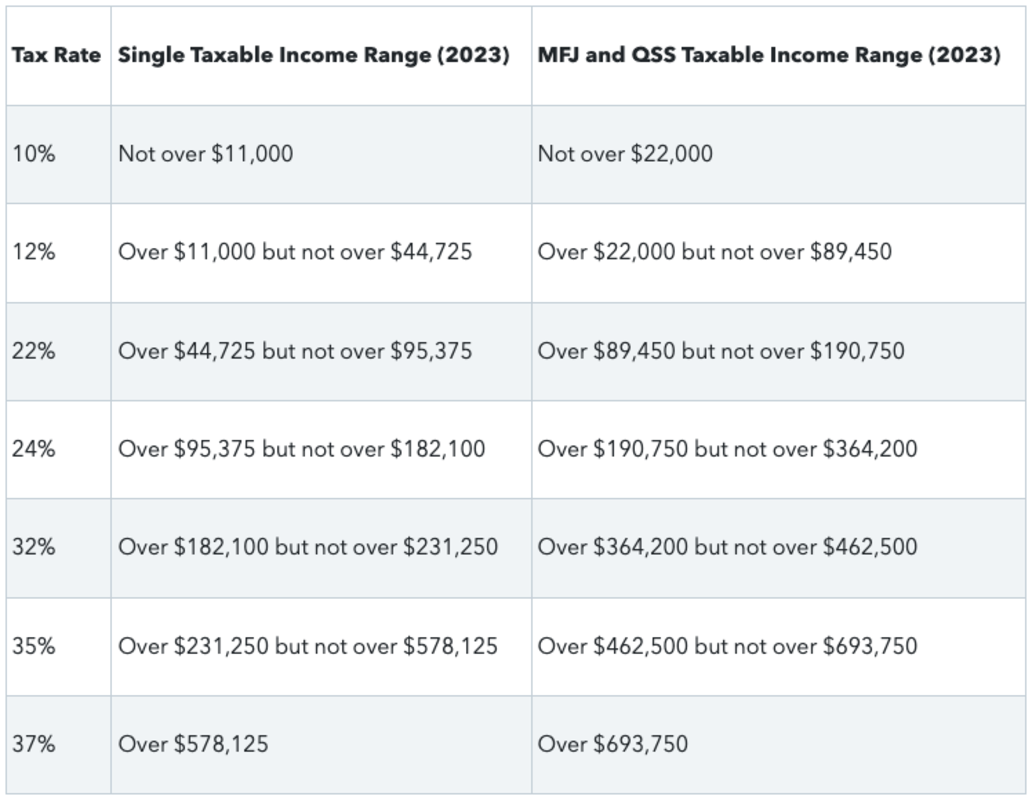
Task: Click 'Over $22,000 but not over $89,450'
Action: pyautogui.click(x=714, y=252)
